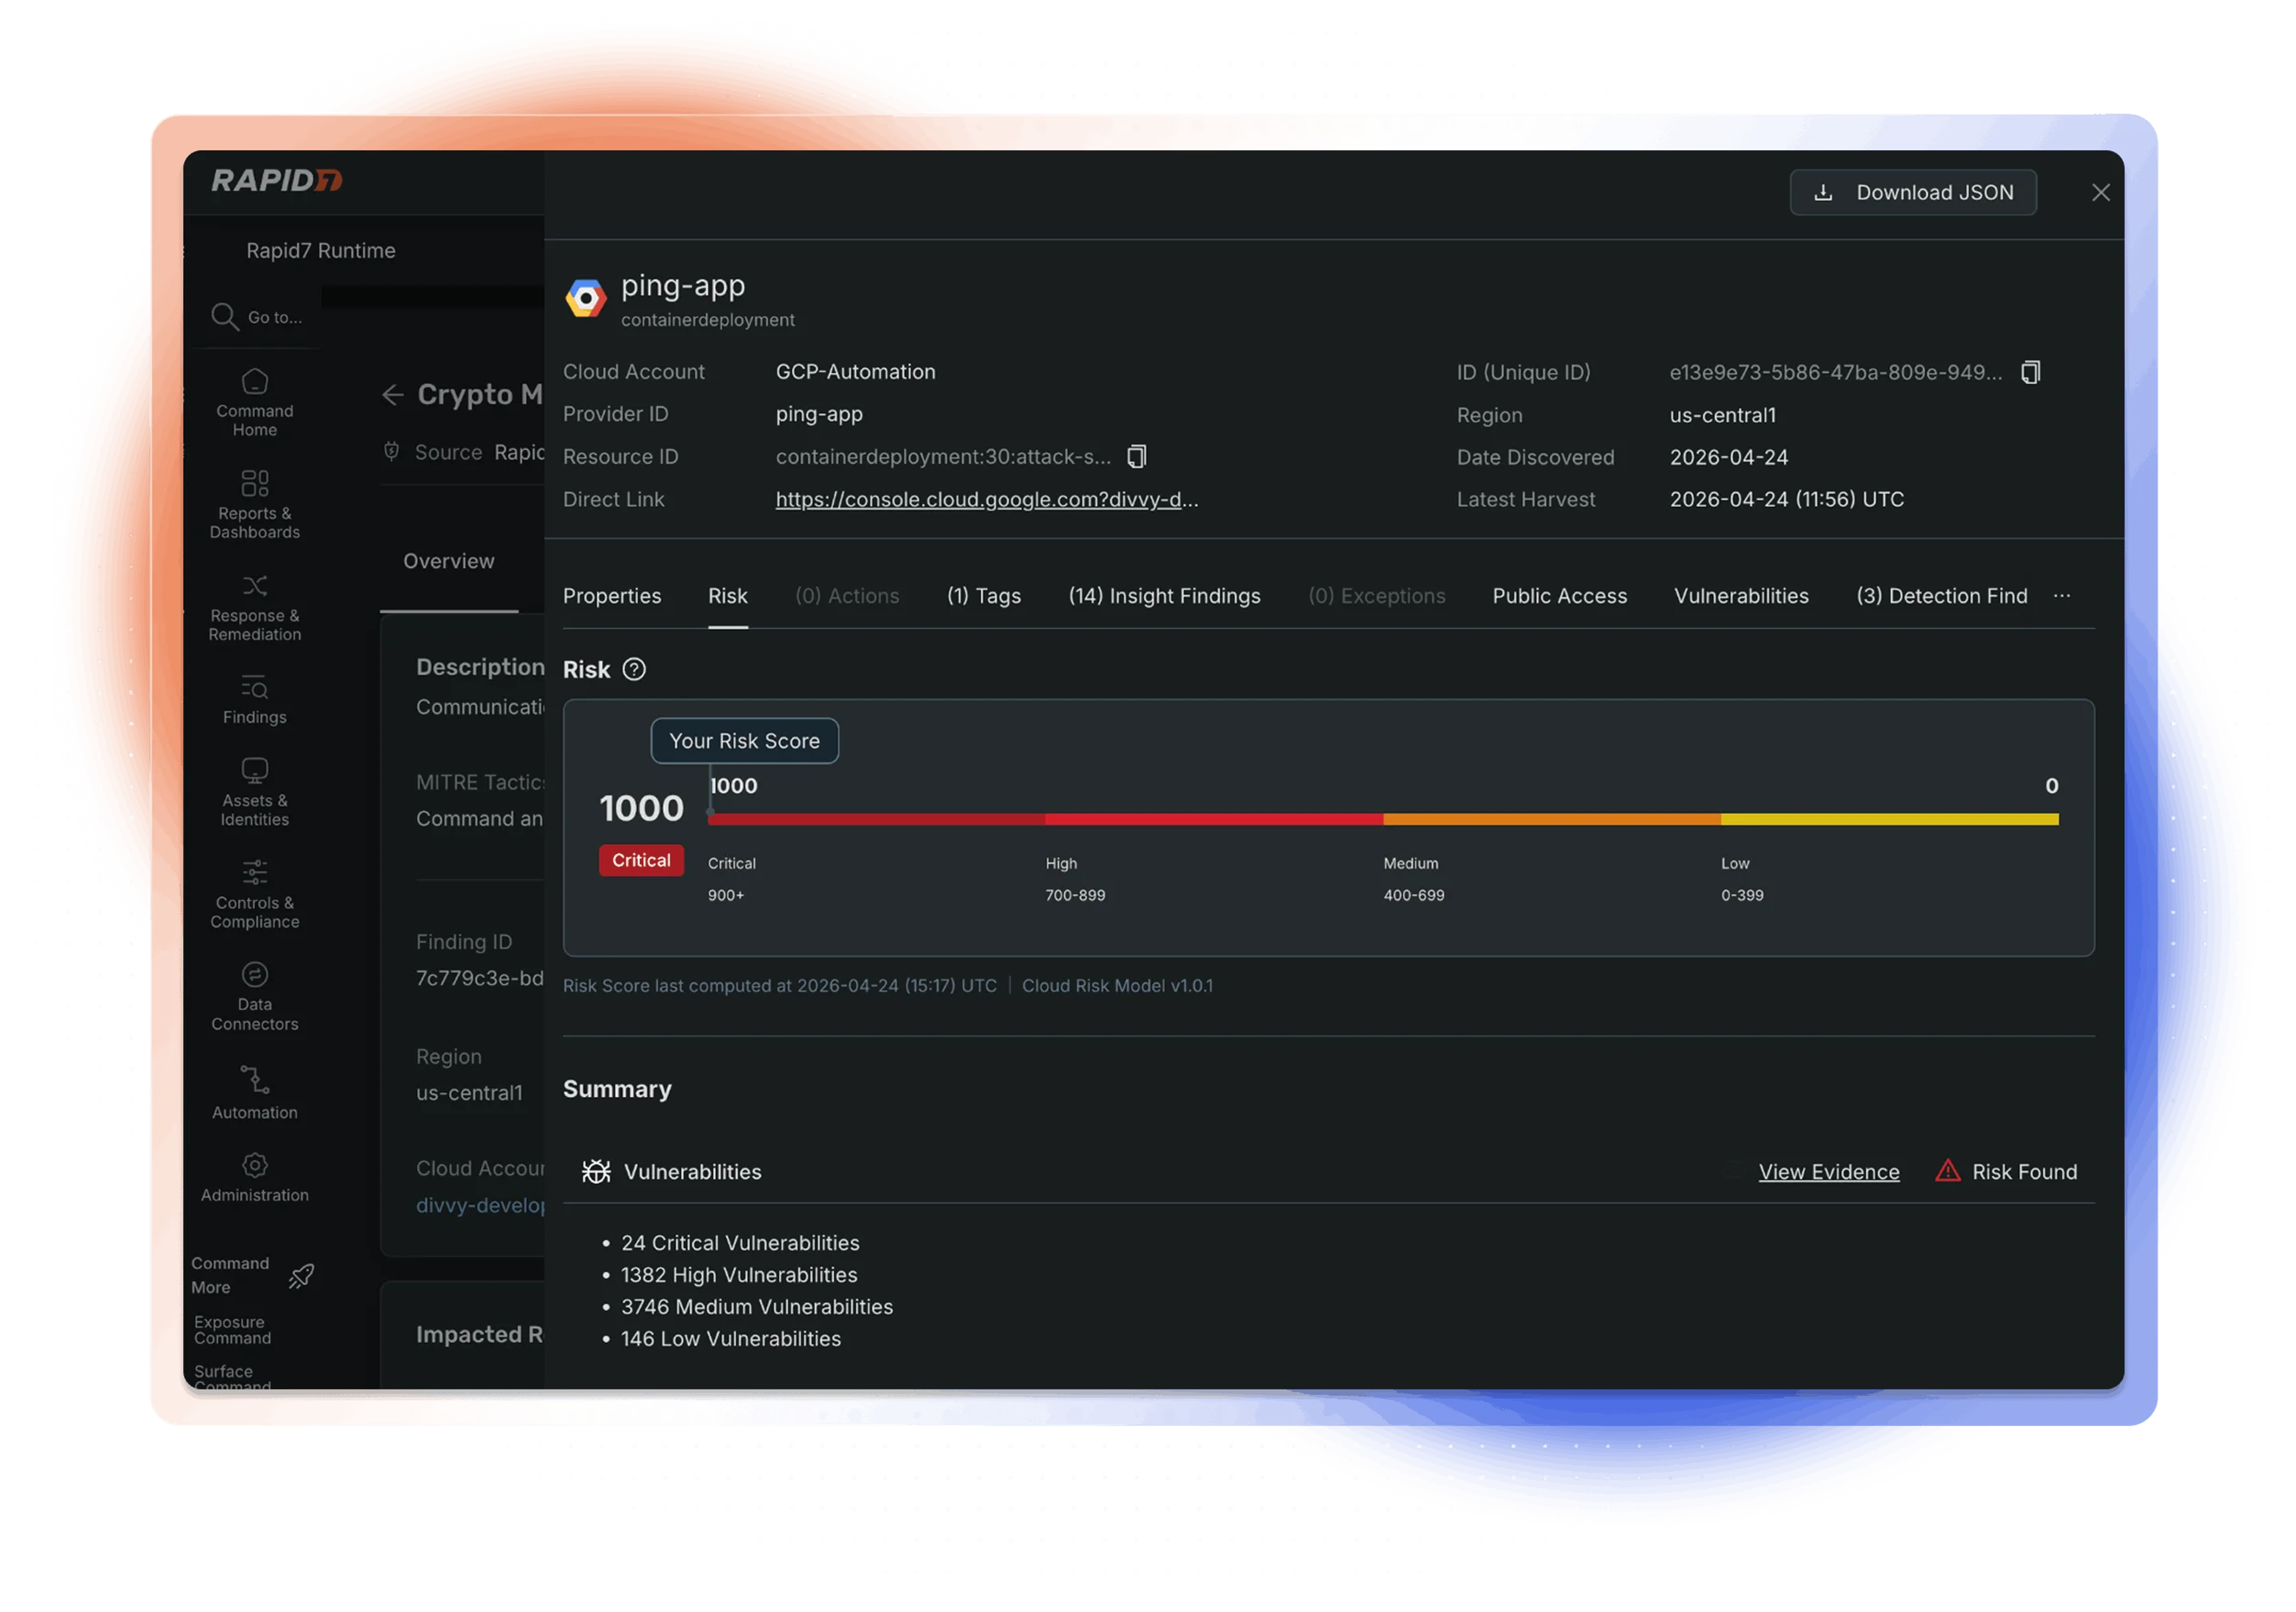This screenshot has width=2296, height=1612.
Task: Download JSON for ping-app
Action: pos(1912,192)
